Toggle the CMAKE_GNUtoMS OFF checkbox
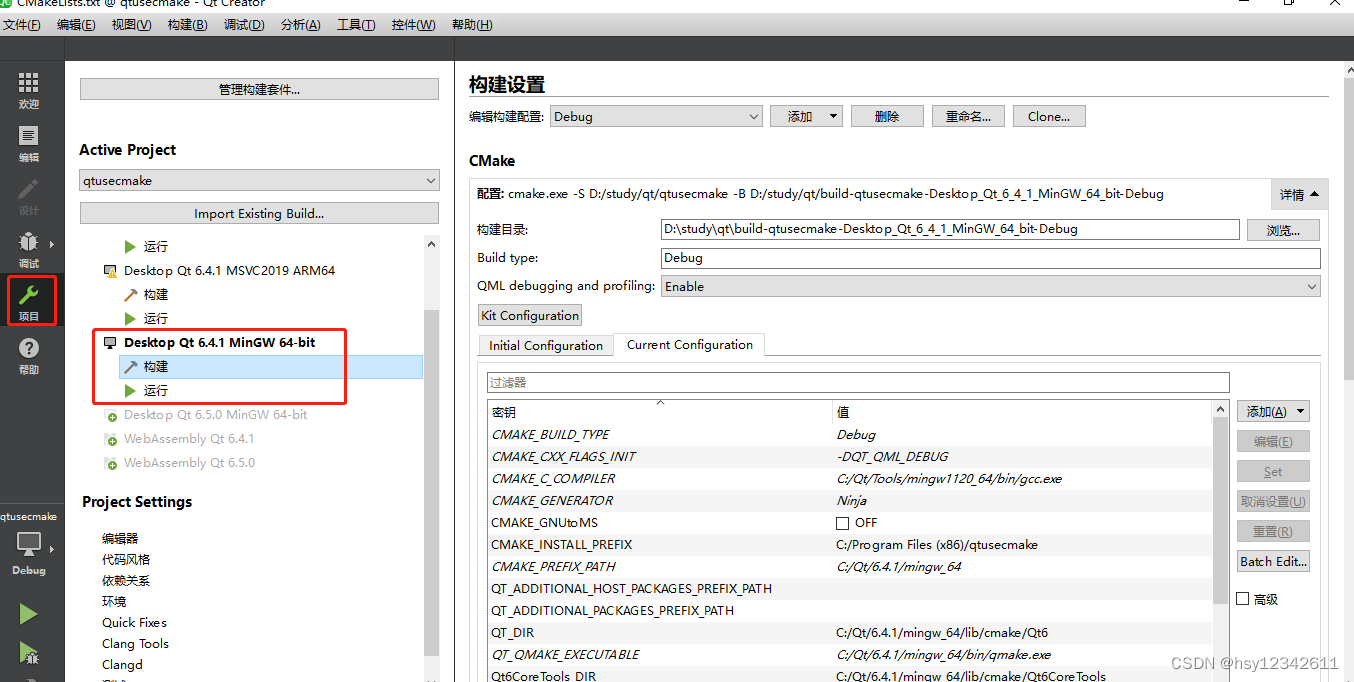 click(x=843, y=522)
